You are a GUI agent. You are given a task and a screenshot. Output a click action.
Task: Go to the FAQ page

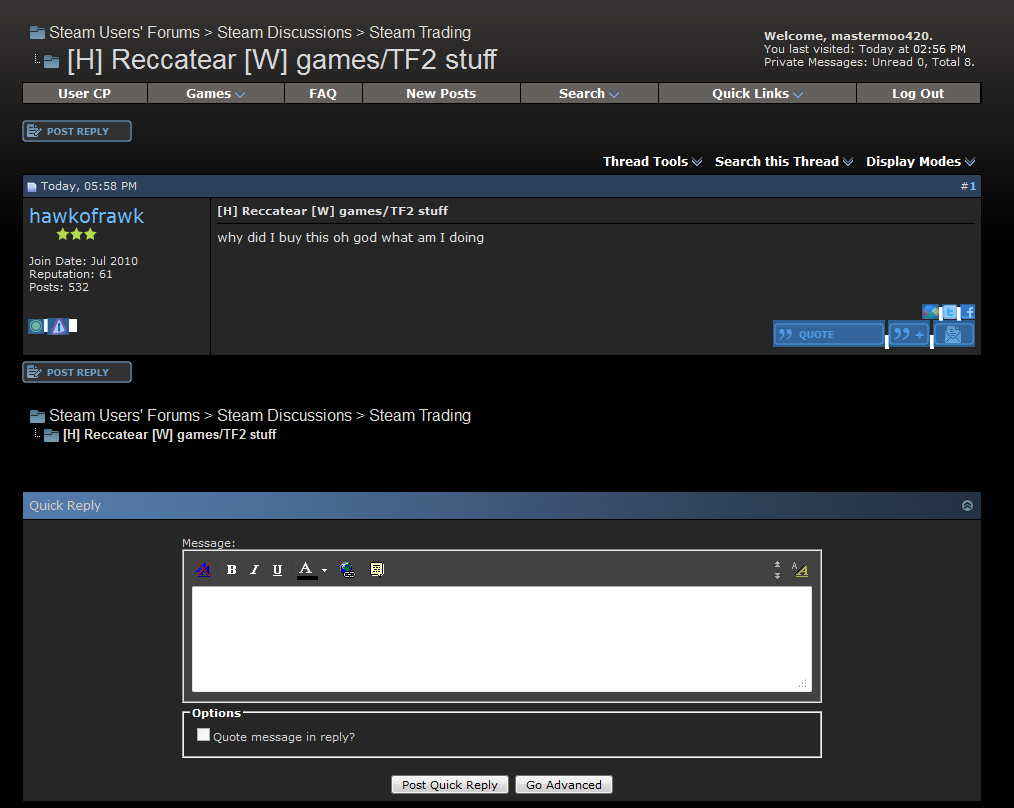pos(323,93)
